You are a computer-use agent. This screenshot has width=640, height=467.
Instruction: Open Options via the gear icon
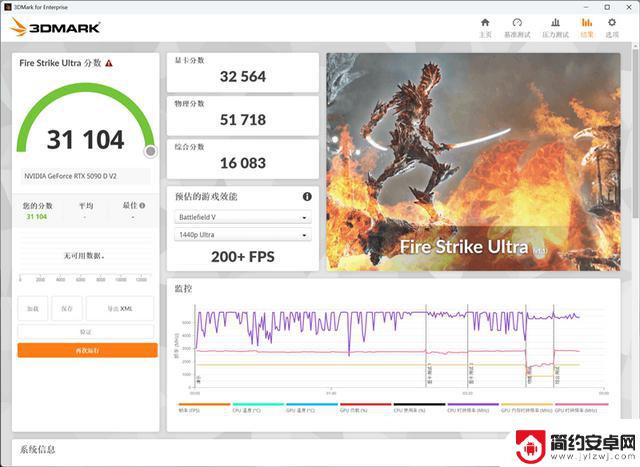coord(611,27)
